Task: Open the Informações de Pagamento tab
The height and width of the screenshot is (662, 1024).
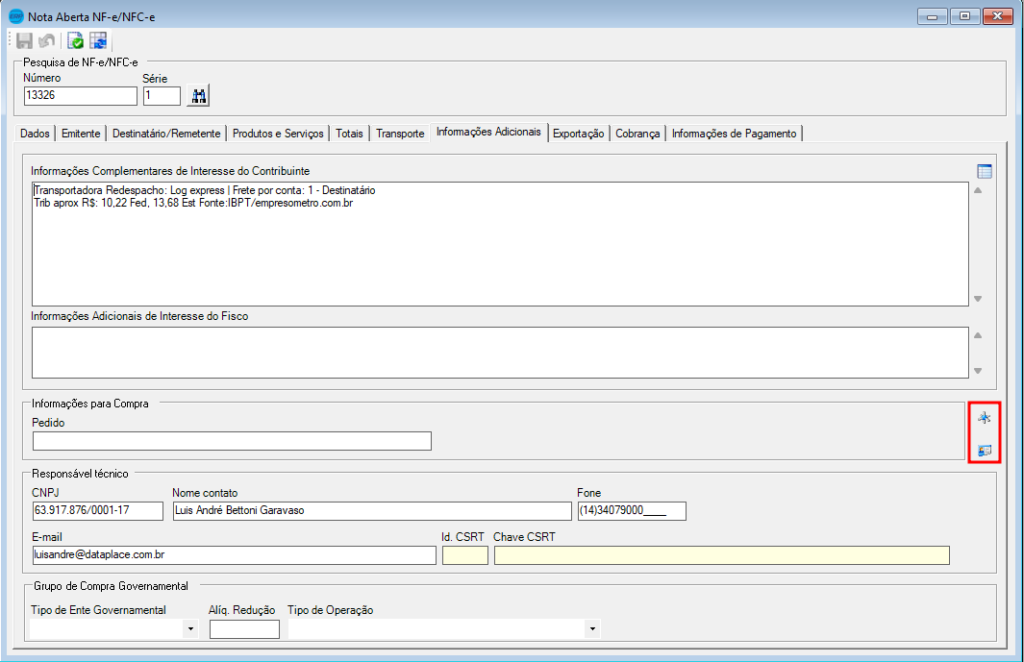Action: tap(734, 133)
